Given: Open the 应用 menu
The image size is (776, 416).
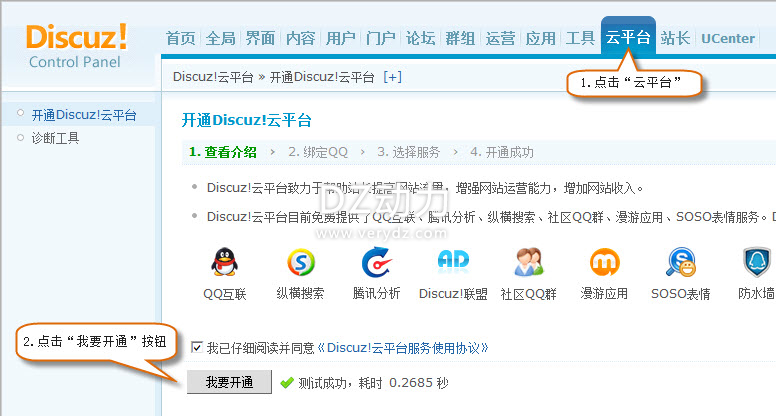Looking at the screenshot, I should tap(540, 38).
